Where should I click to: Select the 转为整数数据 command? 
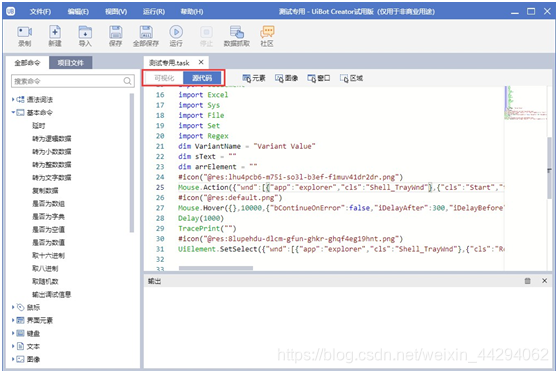tap(52, 164)
